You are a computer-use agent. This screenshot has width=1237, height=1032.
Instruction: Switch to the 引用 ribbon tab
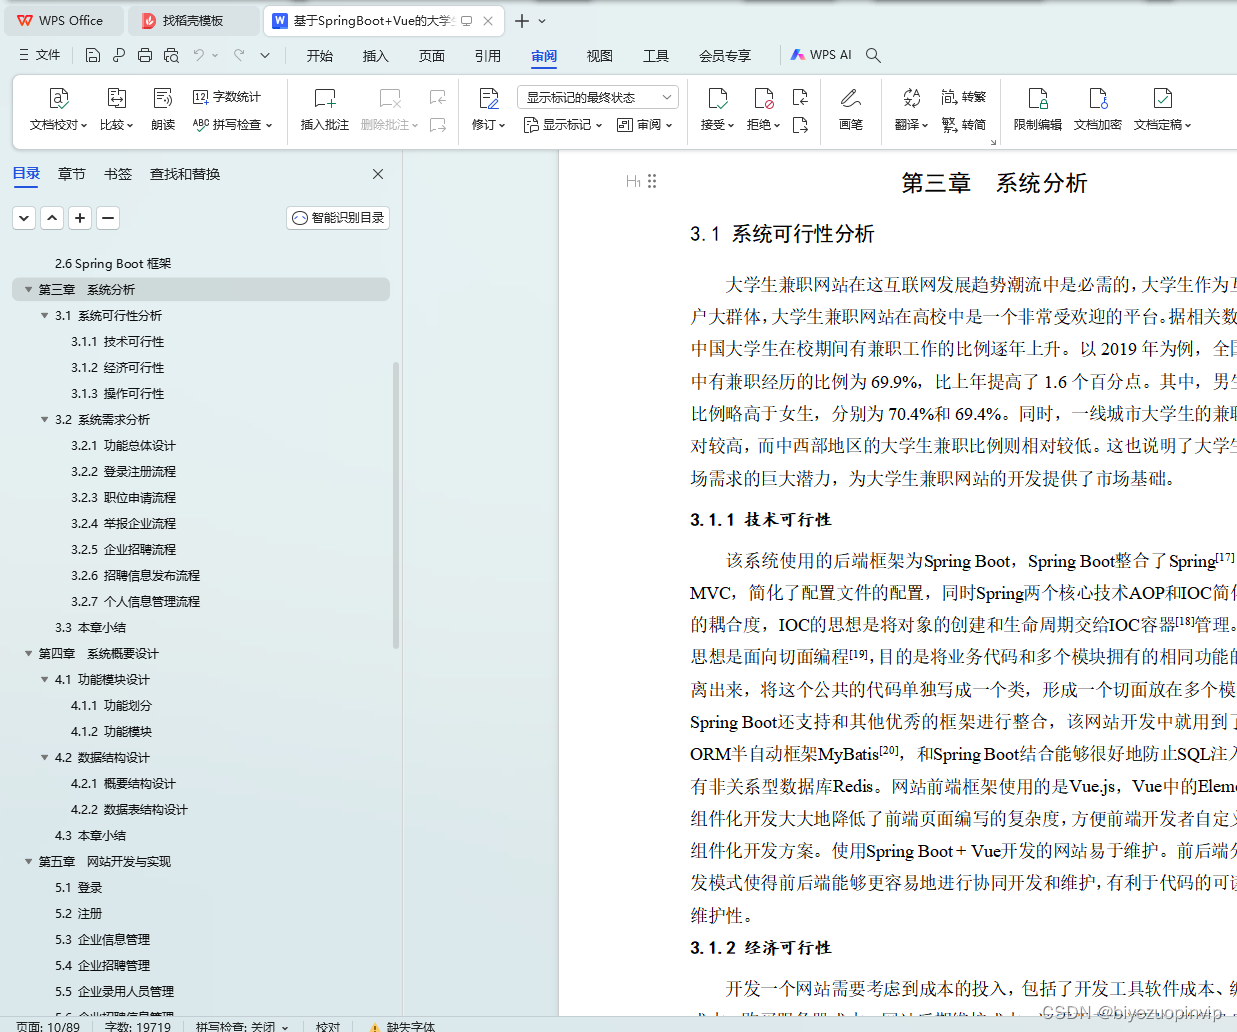pyautogui.click(x=488, y=56)
